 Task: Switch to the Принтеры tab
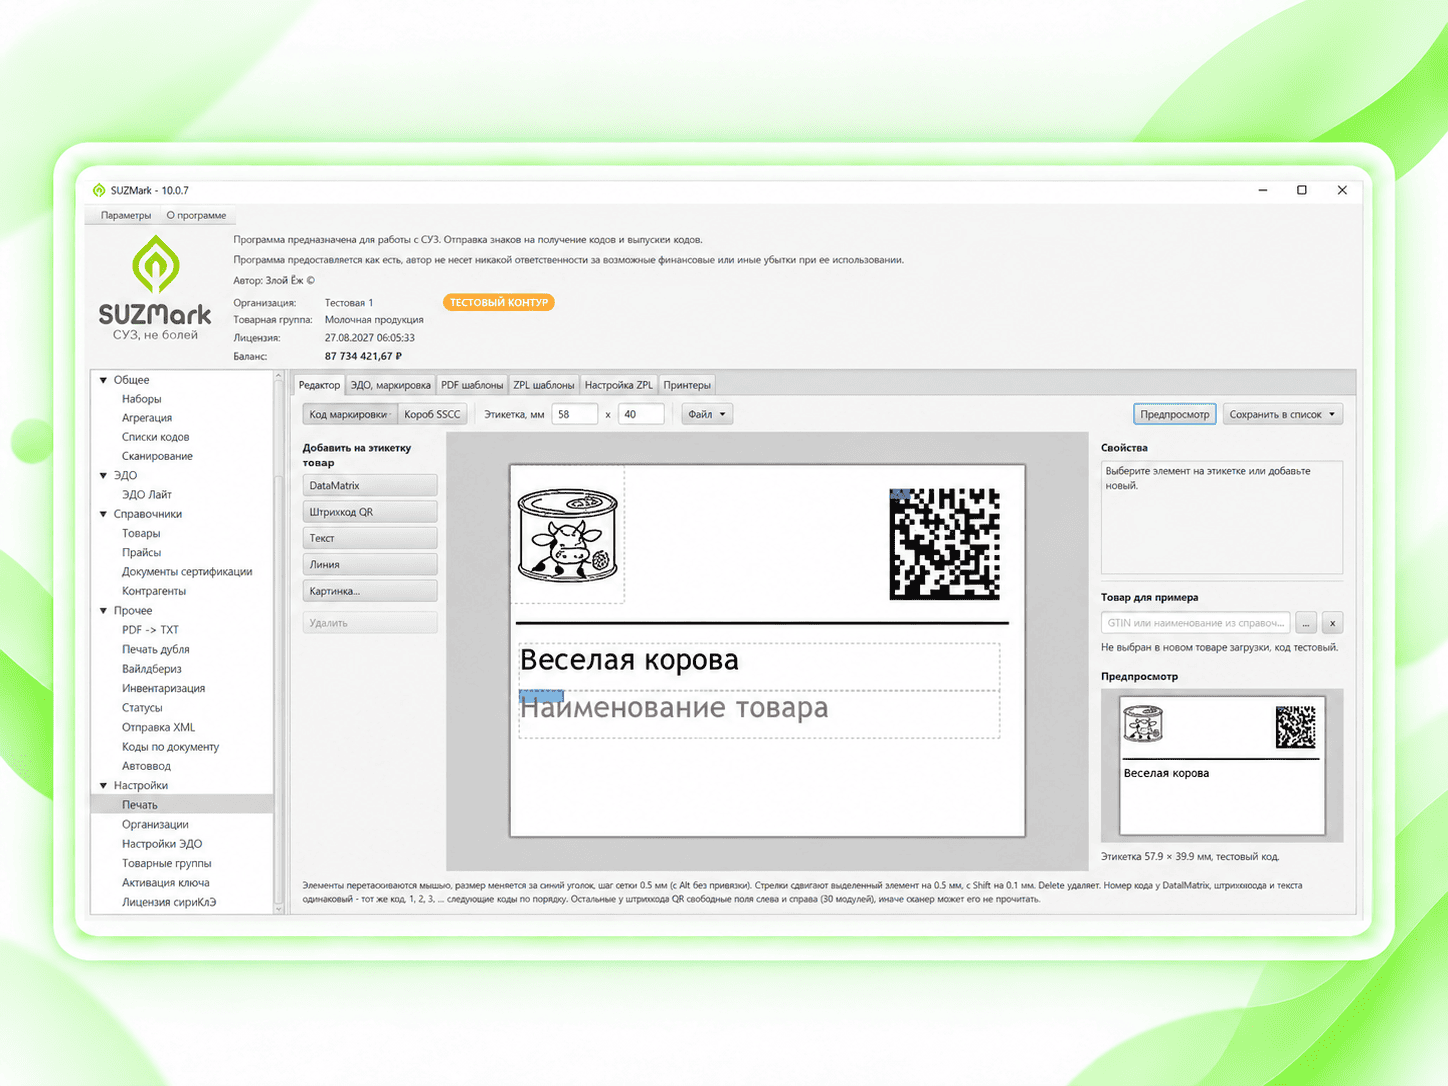(x=687, y=385)
